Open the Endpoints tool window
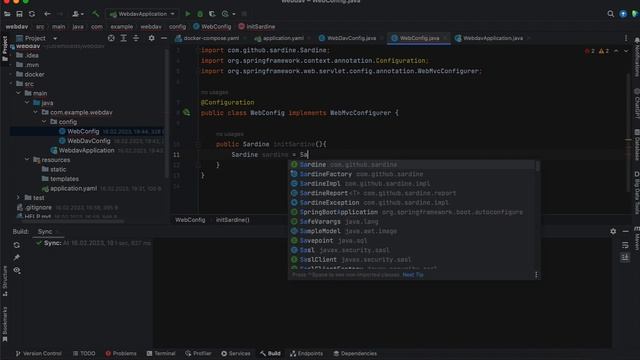640x360 pixels. pyautogui.click(x=307, y=353)
